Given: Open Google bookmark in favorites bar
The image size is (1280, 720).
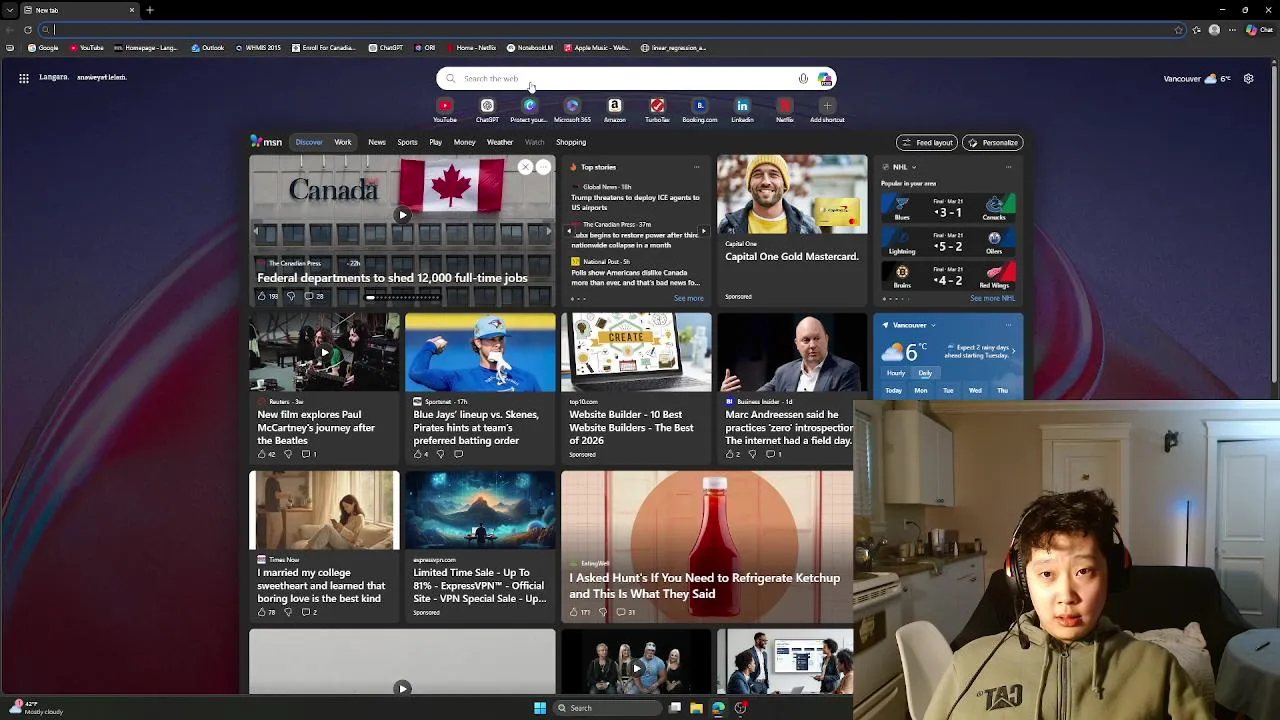Looking at the screenshot, I should point(43,48).
